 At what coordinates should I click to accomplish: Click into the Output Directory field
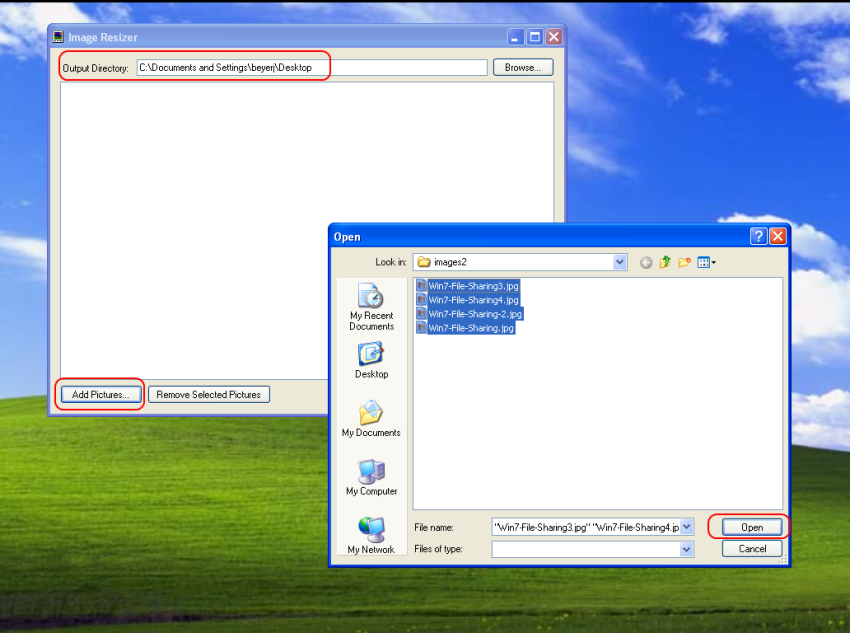point(312,67)
